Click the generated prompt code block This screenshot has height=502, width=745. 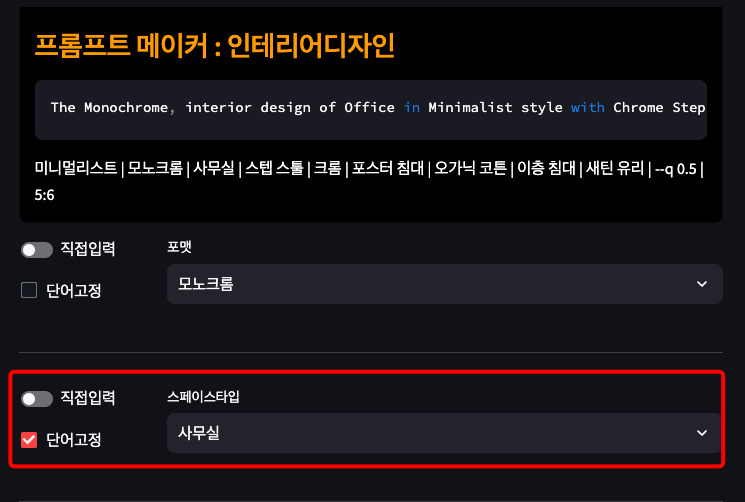point(371,110)
